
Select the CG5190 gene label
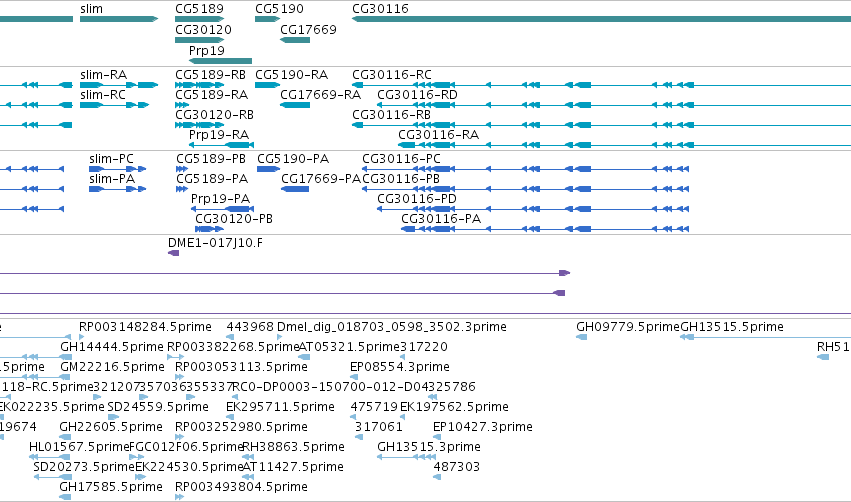(x=280, y=9)
